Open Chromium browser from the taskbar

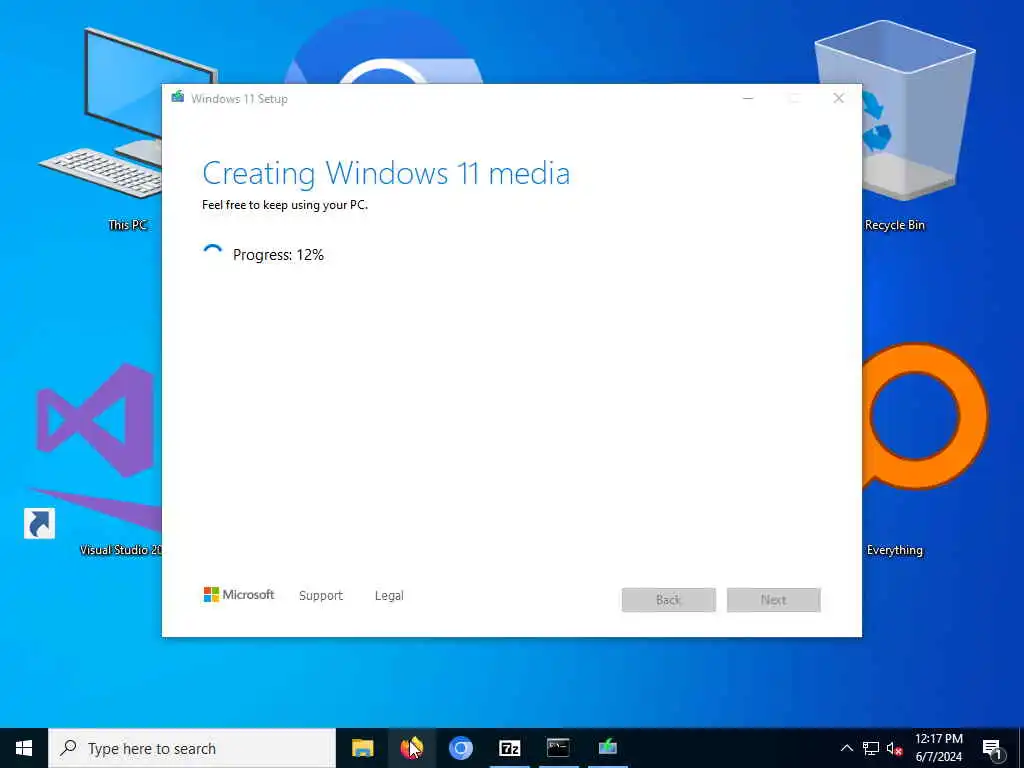[x=460, y=748]
